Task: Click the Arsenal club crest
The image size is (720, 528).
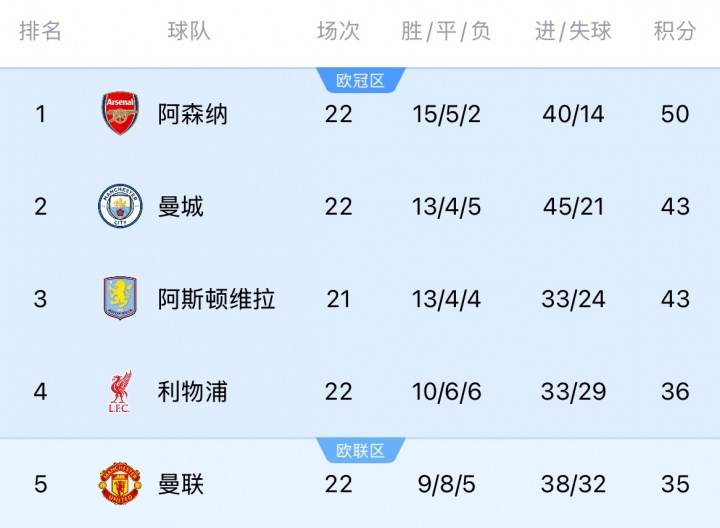Action: (x=121, y=114)
